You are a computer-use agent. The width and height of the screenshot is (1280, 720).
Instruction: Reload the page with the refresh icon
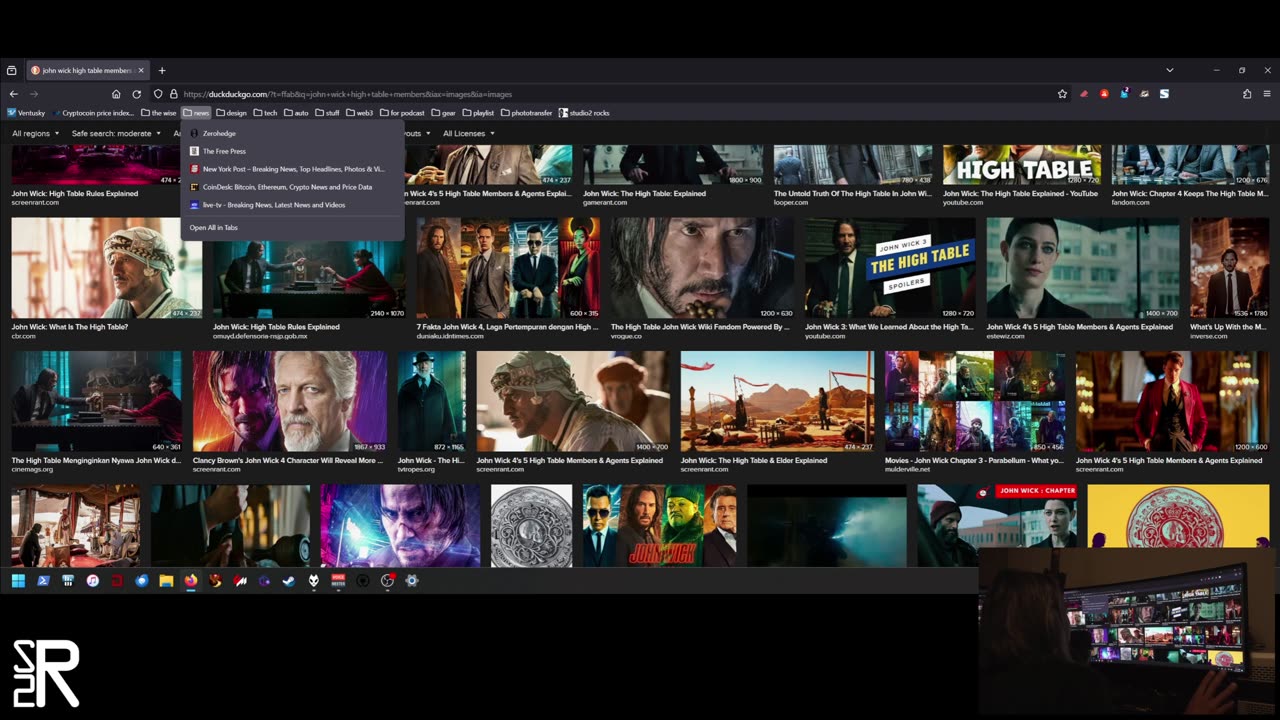[137, 94]
